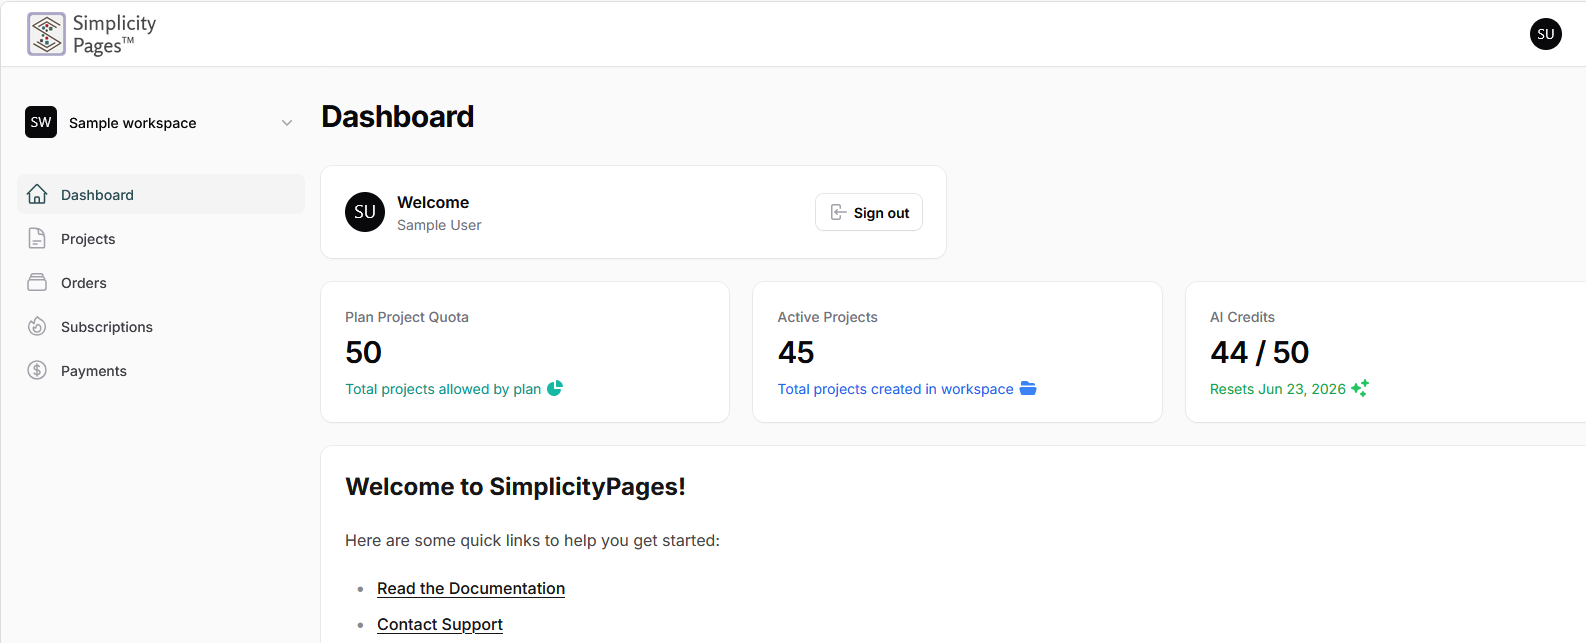
Task: Open the Payments section
Action: tap(161, 370)
